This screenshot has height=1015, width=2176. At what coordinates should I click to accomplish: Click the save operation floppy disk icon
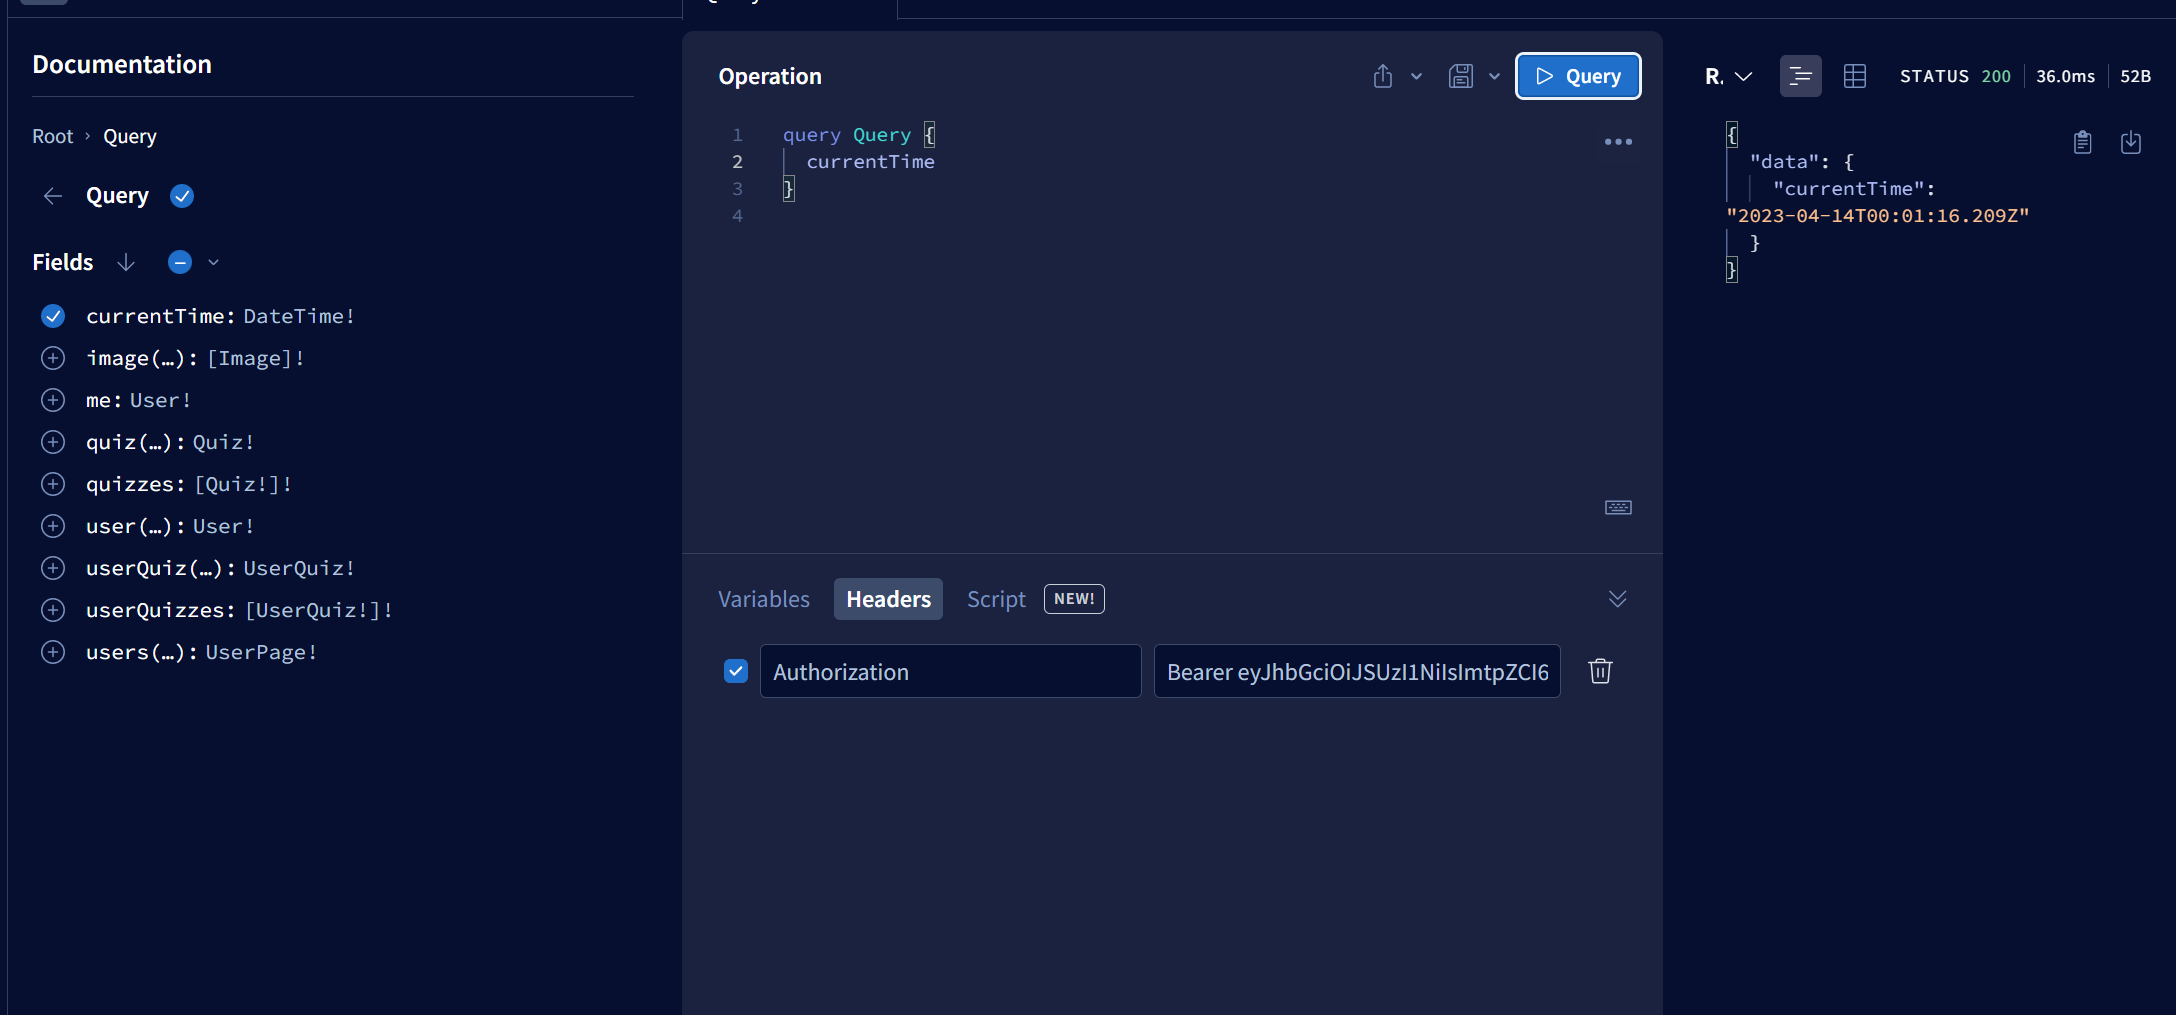point(1460,75)
